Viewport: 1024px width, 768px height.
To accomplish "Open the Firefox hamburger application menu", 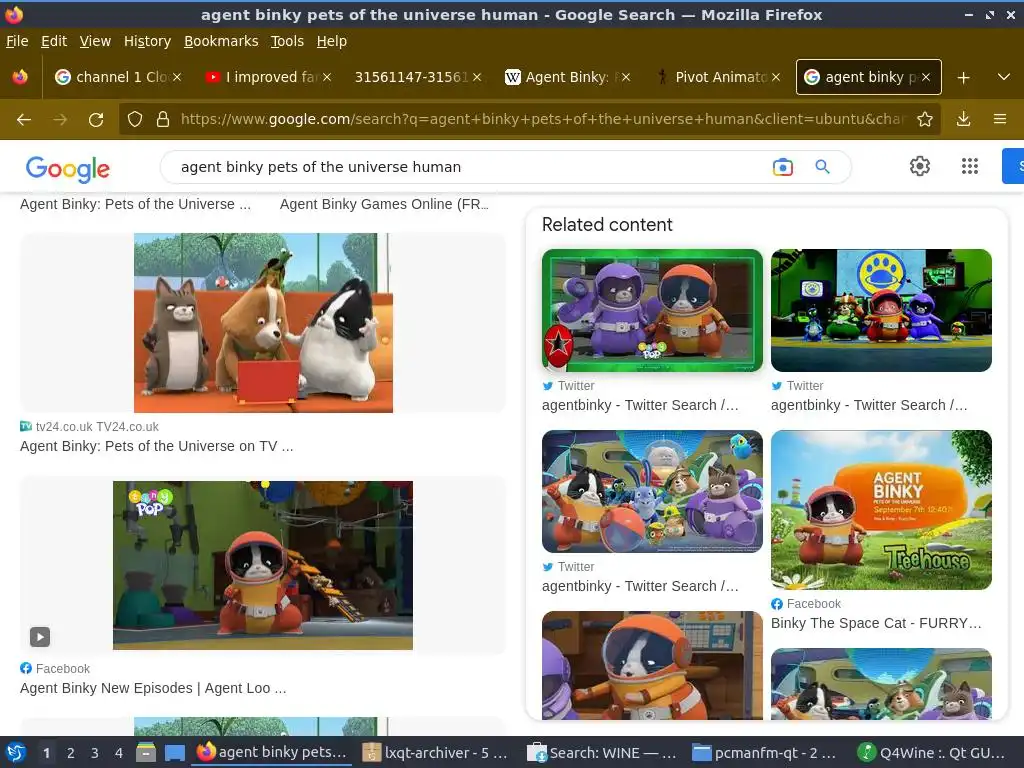I will (x=1000, y=120).
